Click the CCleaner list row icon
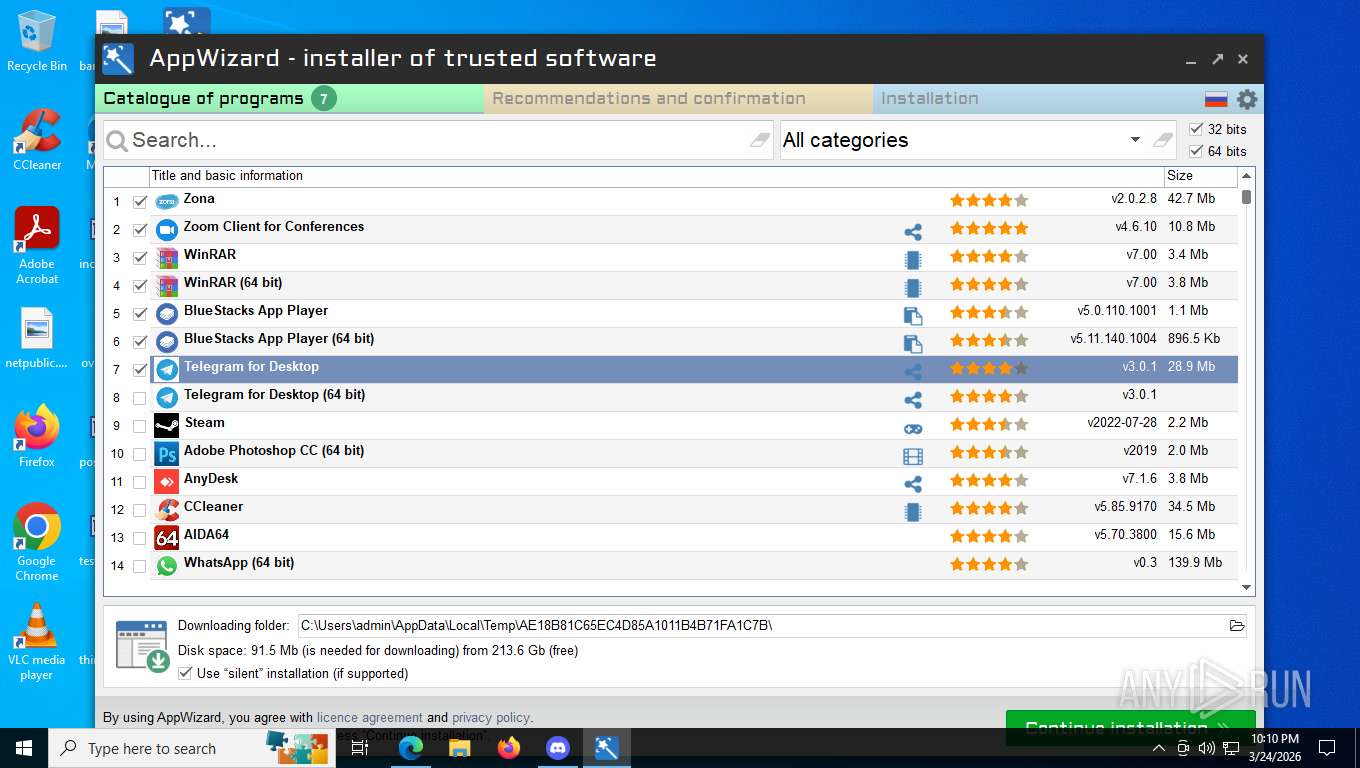 [x=167, y=509]
